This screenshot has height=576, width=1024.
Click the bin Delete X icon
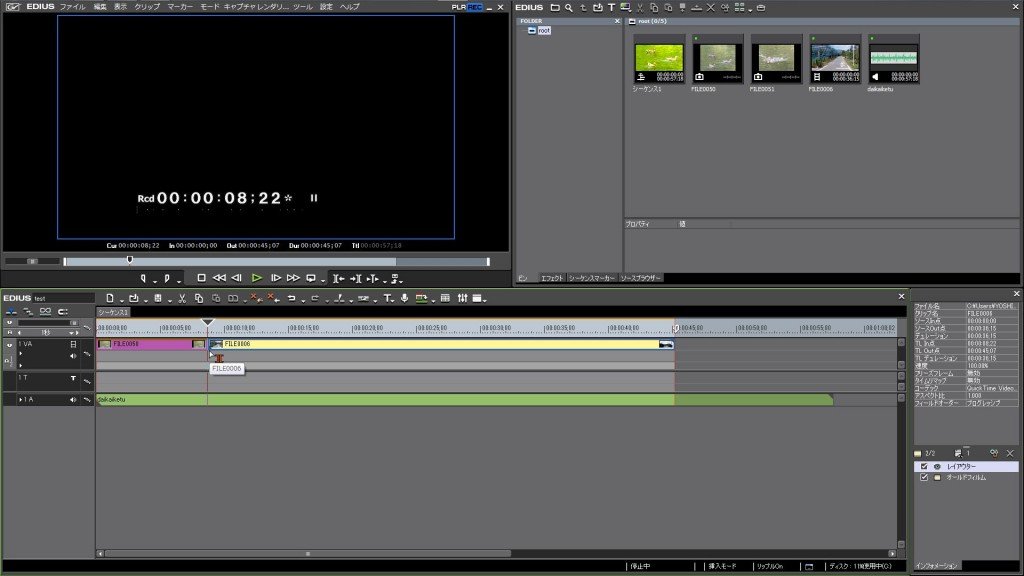click(711, 8)
